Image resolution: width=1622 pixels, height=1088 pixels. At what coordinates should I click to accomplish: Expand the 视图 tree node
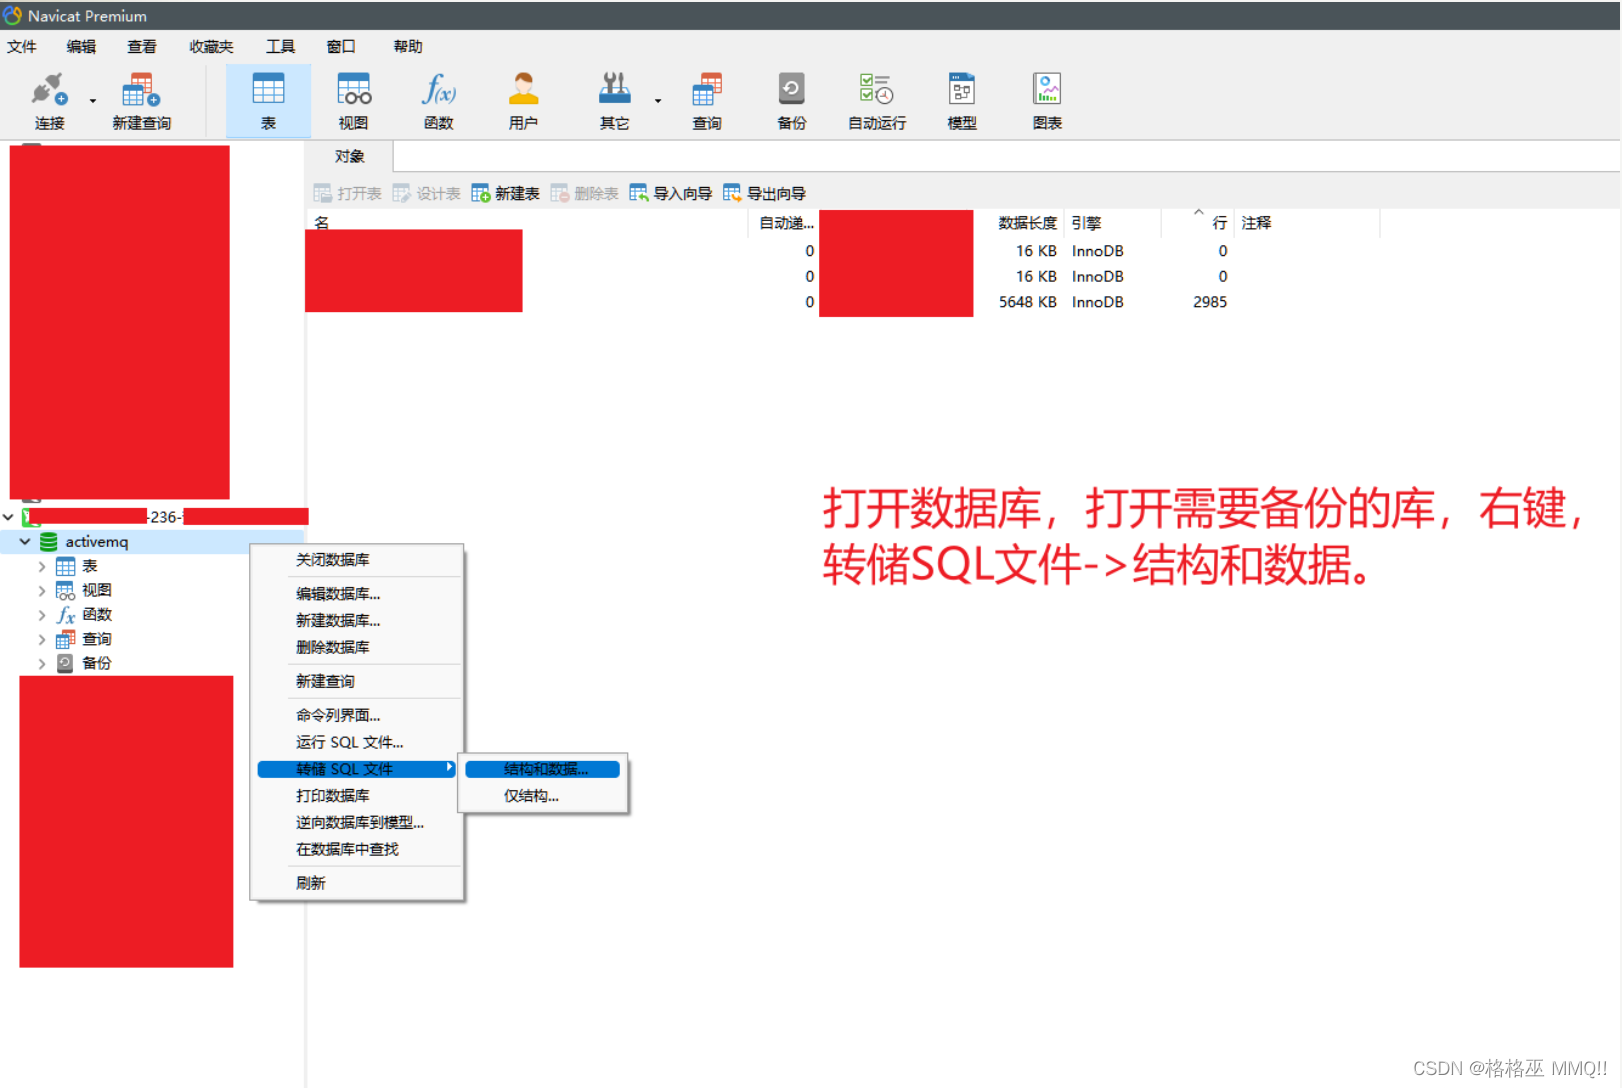pyautogui.click(x=42, y=590)
